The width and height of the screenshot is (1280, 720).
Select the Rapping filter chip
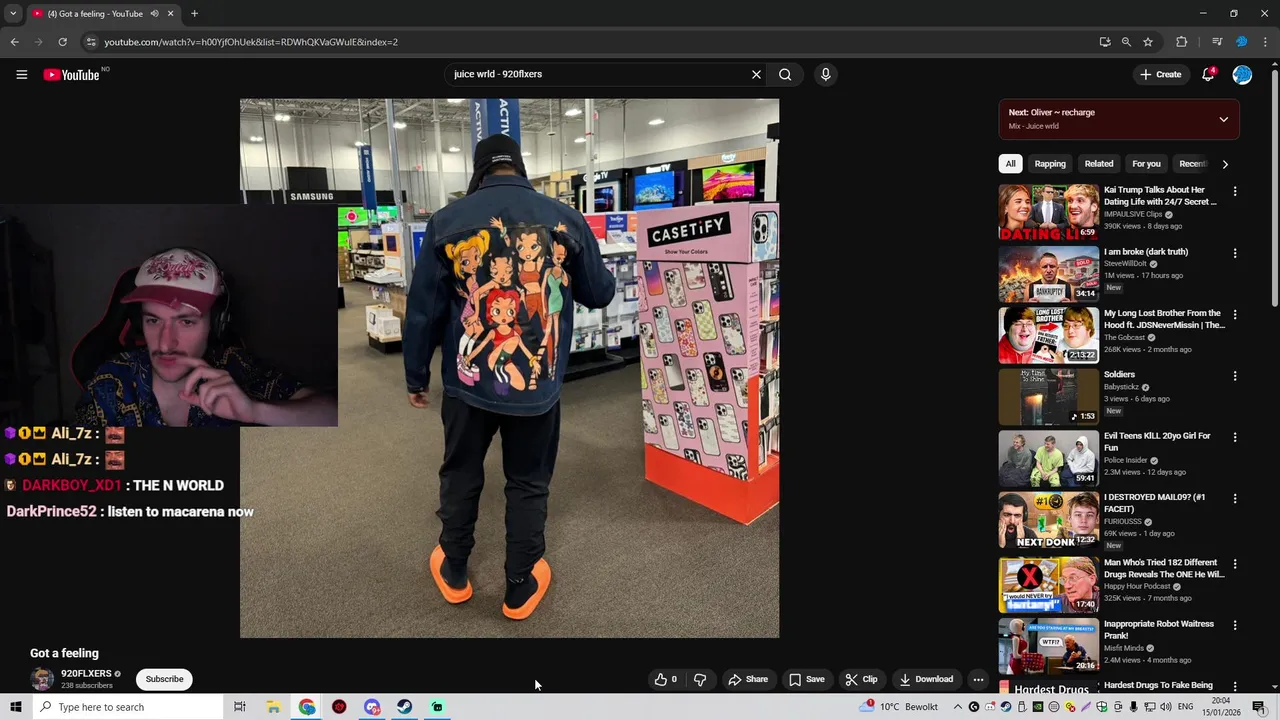(1050, 164)
